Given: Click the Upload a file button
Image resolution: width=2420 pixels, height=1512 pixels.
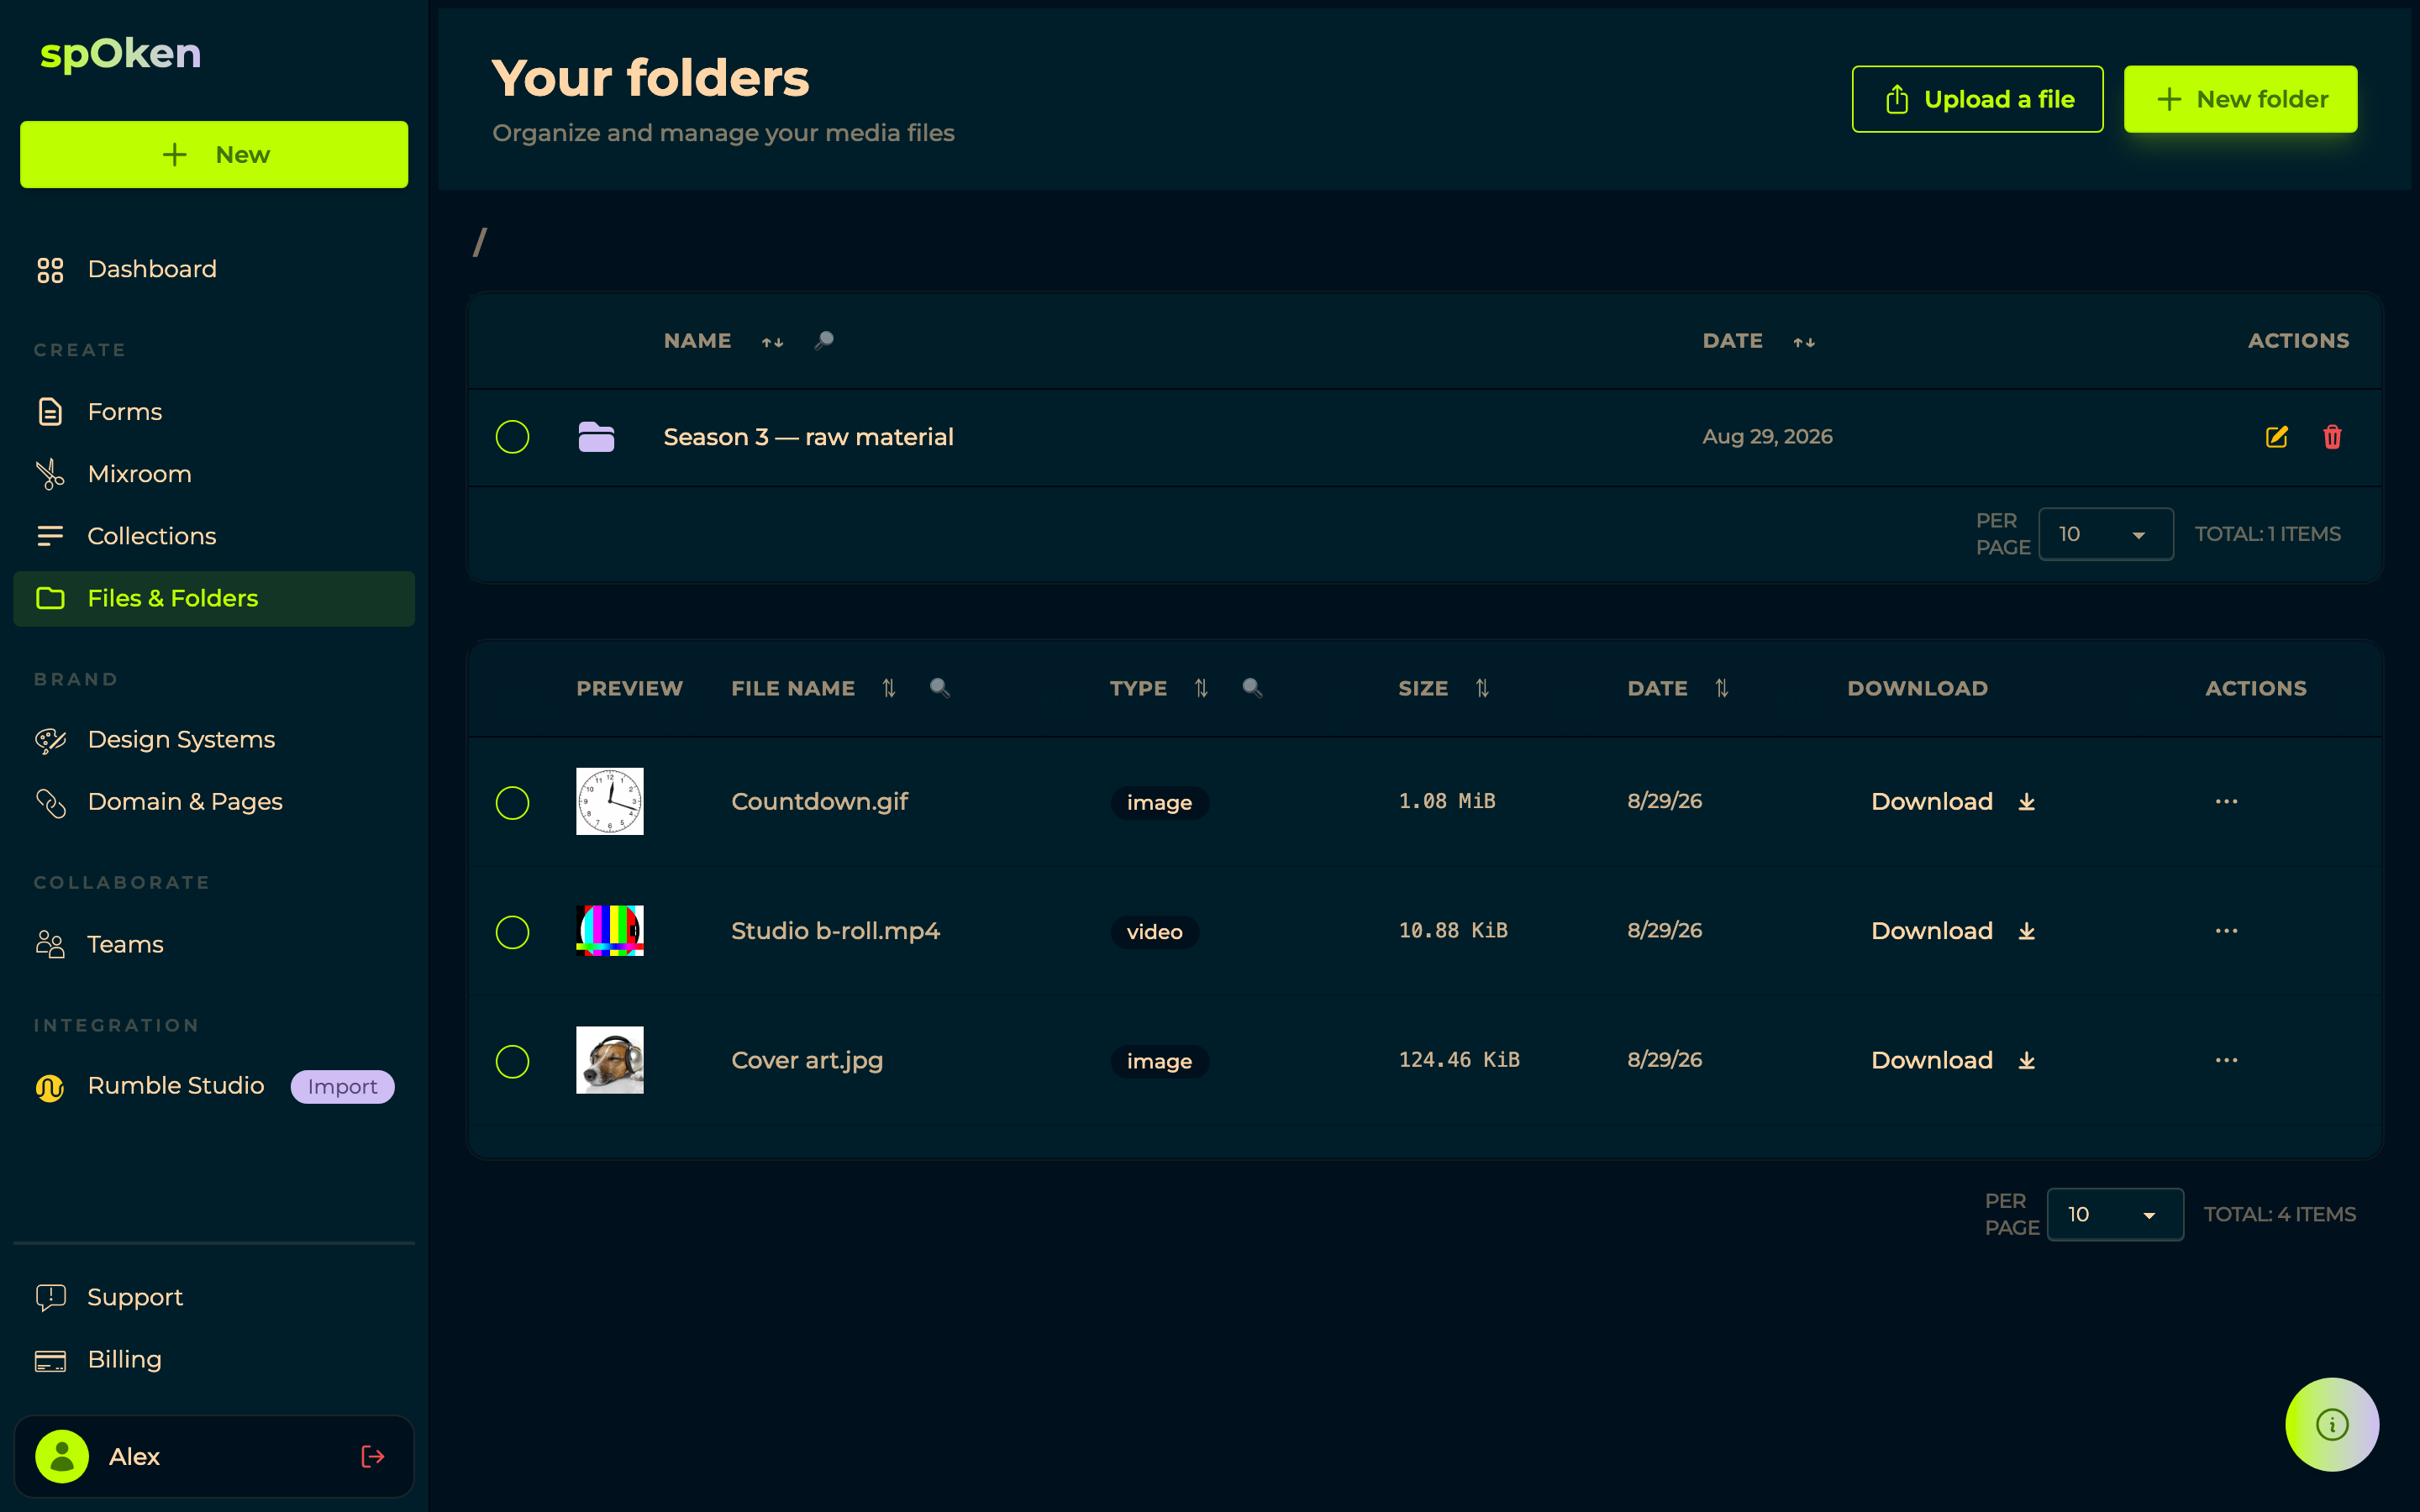Looking at the screenshot, I should pos(1977,99).
